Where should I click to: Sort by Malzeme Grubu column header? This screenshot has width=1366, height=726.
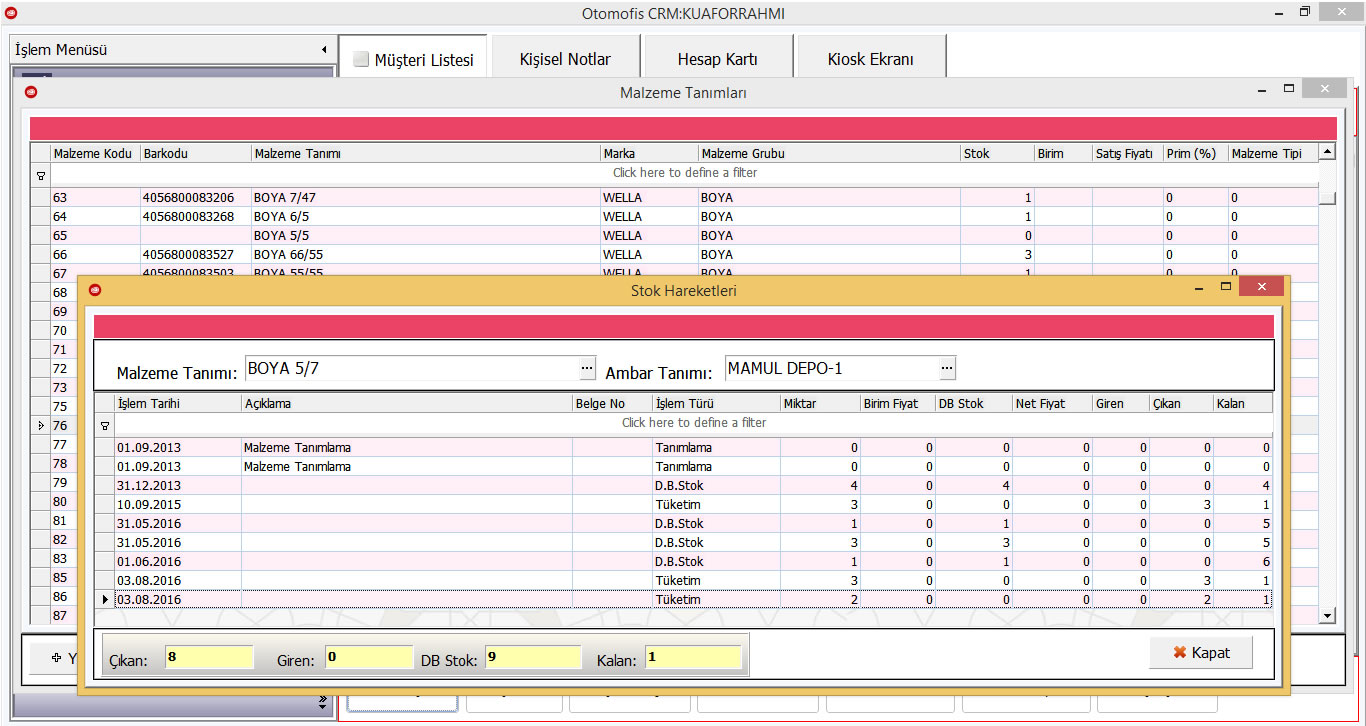pos(830,154)
